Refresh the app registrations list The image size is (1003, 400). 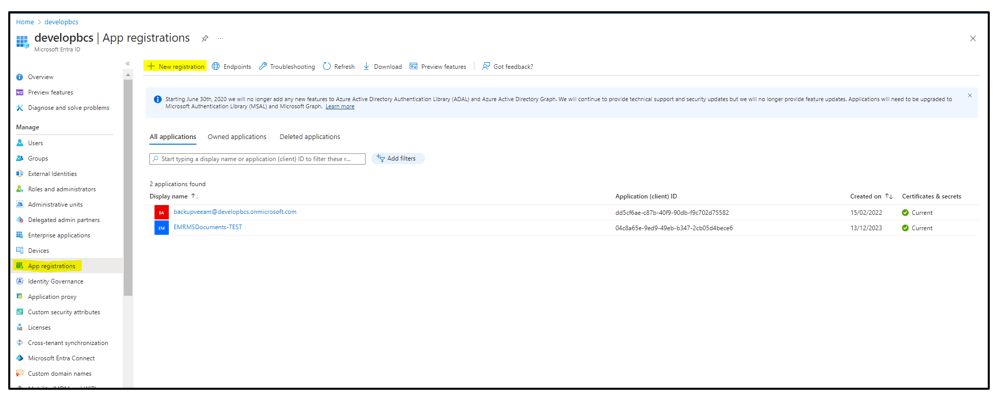tap(338, 67)
